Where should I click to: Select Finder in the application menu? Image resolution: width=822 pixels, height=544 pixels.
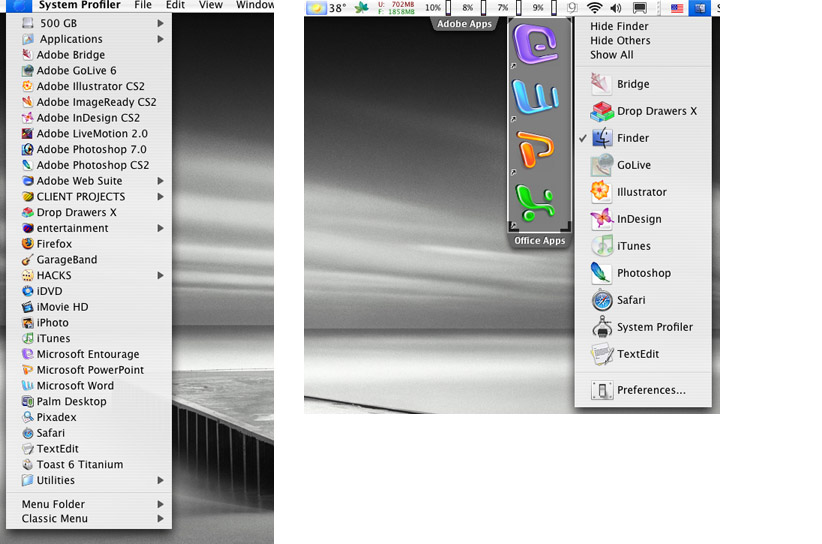643,138
